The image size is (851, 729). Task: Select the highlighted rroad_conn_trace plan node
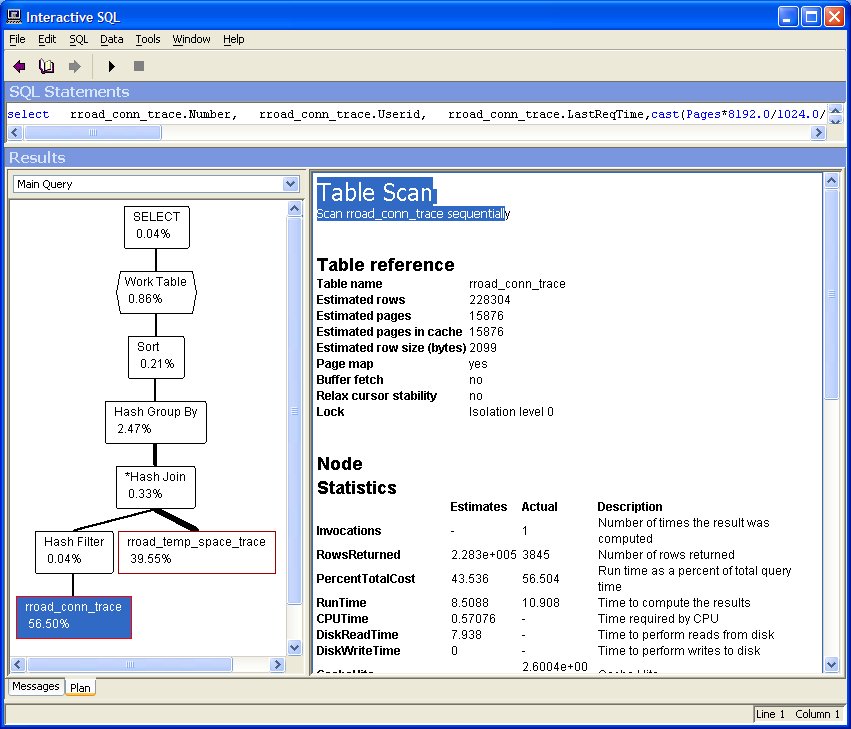[x=73, y=617]
